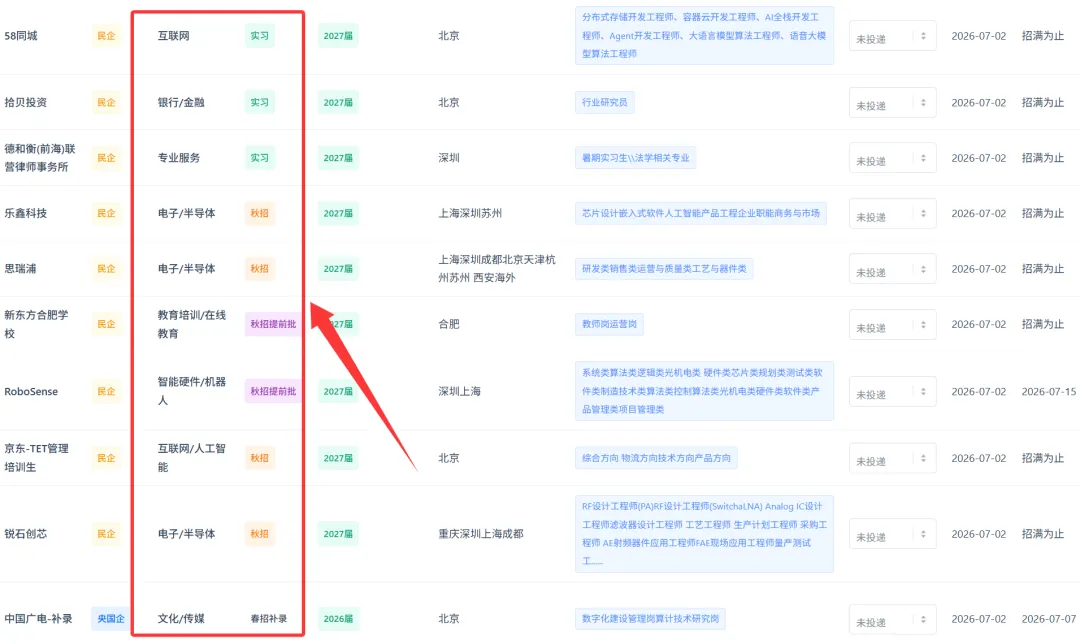
Task: Click the 2027届 tag in the 58同城 row
Action: click(338, 36)
